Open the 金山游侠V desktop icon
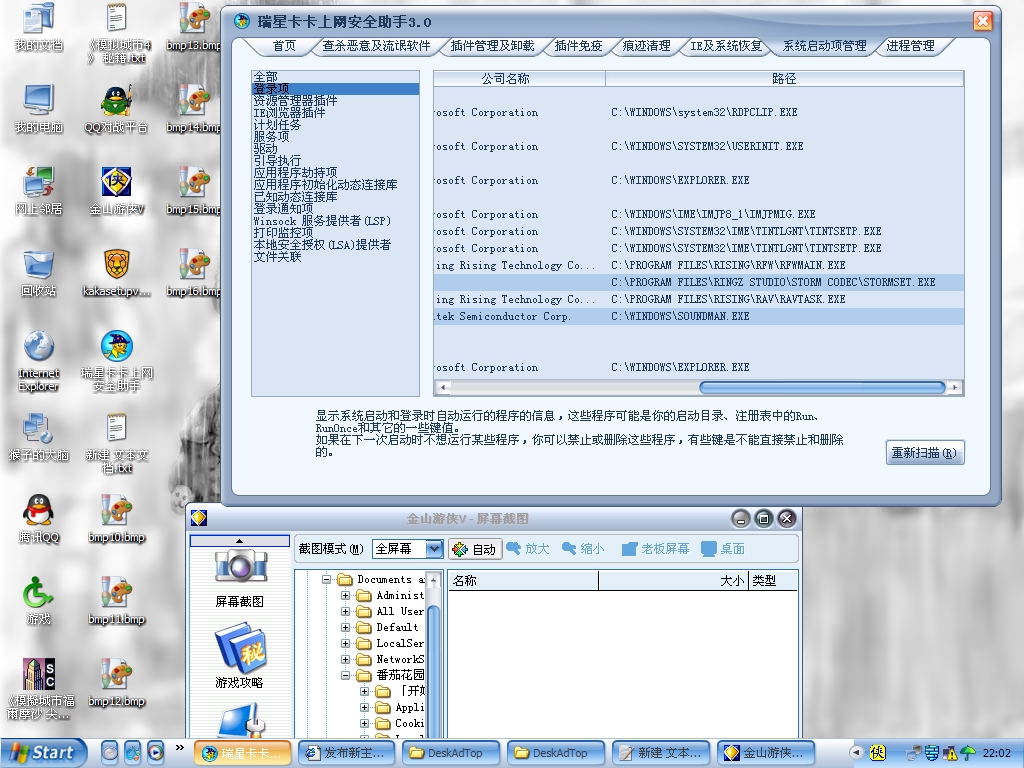 116,191
